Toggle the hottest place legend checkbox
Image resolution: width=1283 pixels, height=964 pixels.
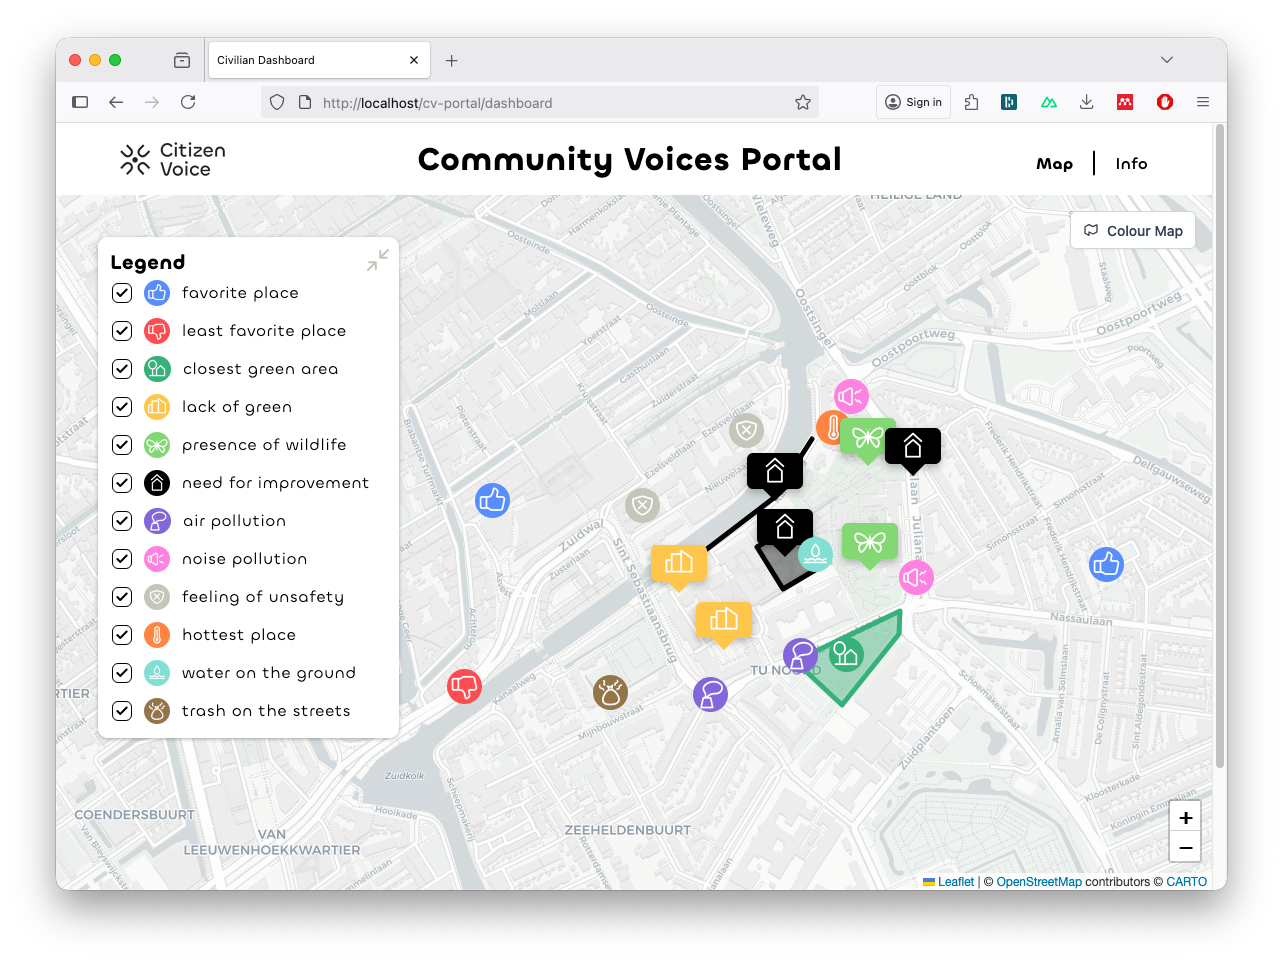coord(121,635)
